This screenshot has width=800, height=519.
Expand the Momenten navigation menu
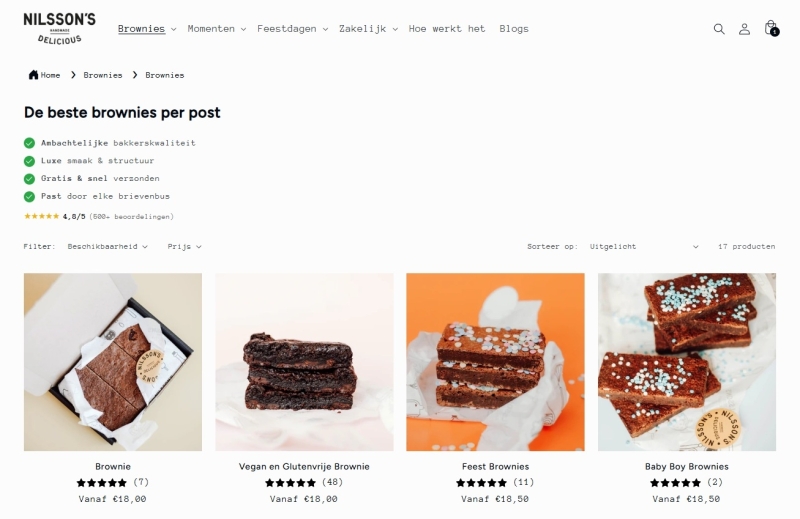tap(217, 29)
